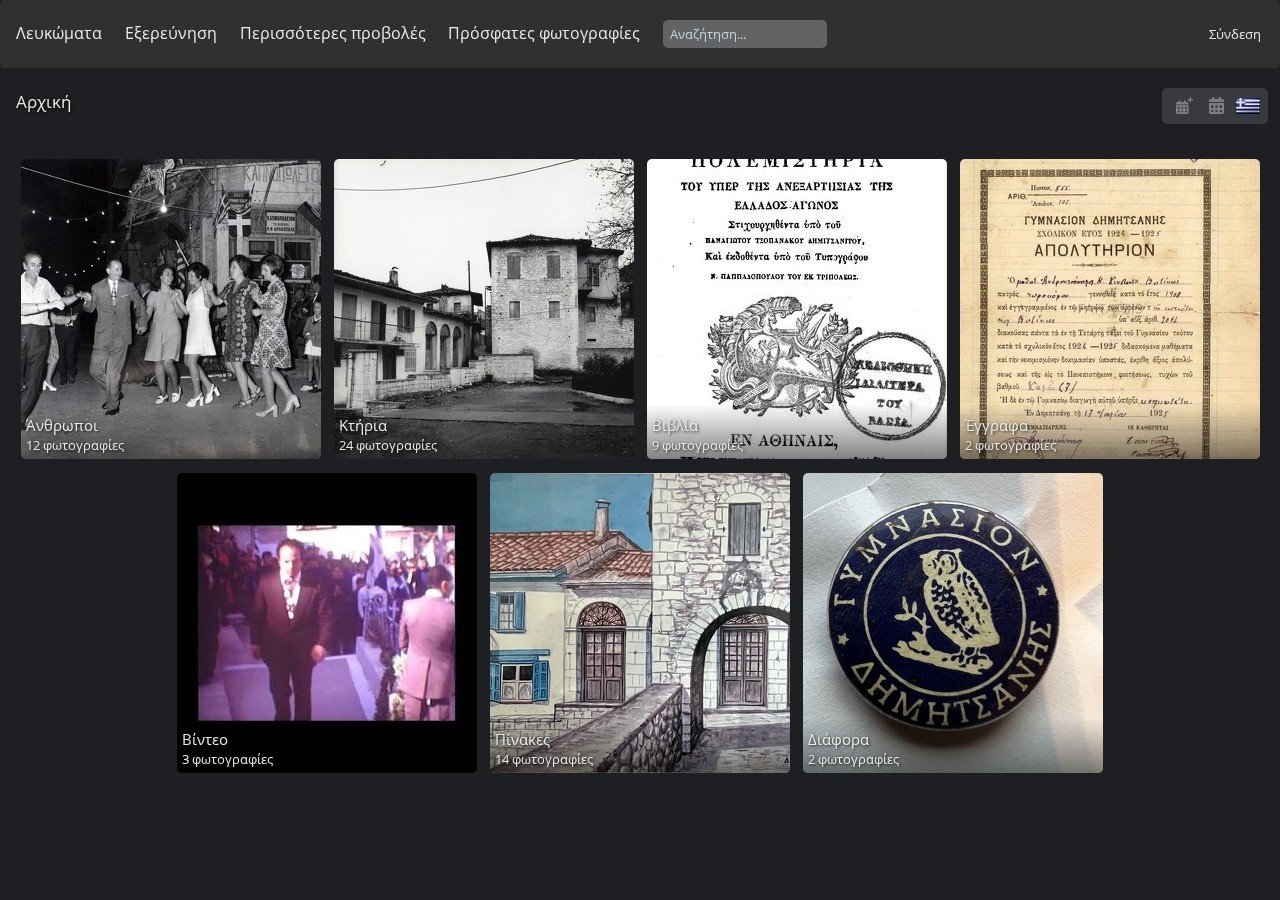This screenshot has height=900, width=1280.
Task: Click the Πίνακες album title text
Action: click(x=522, y=740)
